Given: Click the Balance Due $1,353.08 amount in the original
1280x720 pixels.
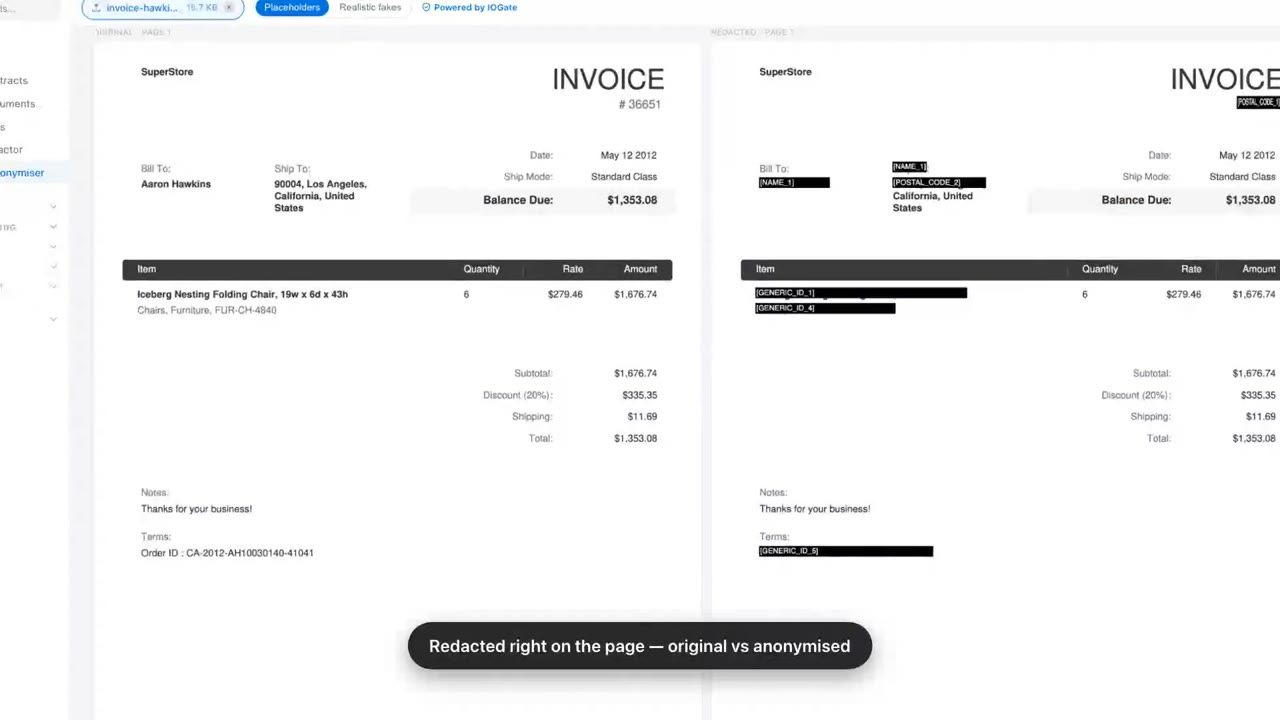Looking at the screenshot, I should point(632,200).
